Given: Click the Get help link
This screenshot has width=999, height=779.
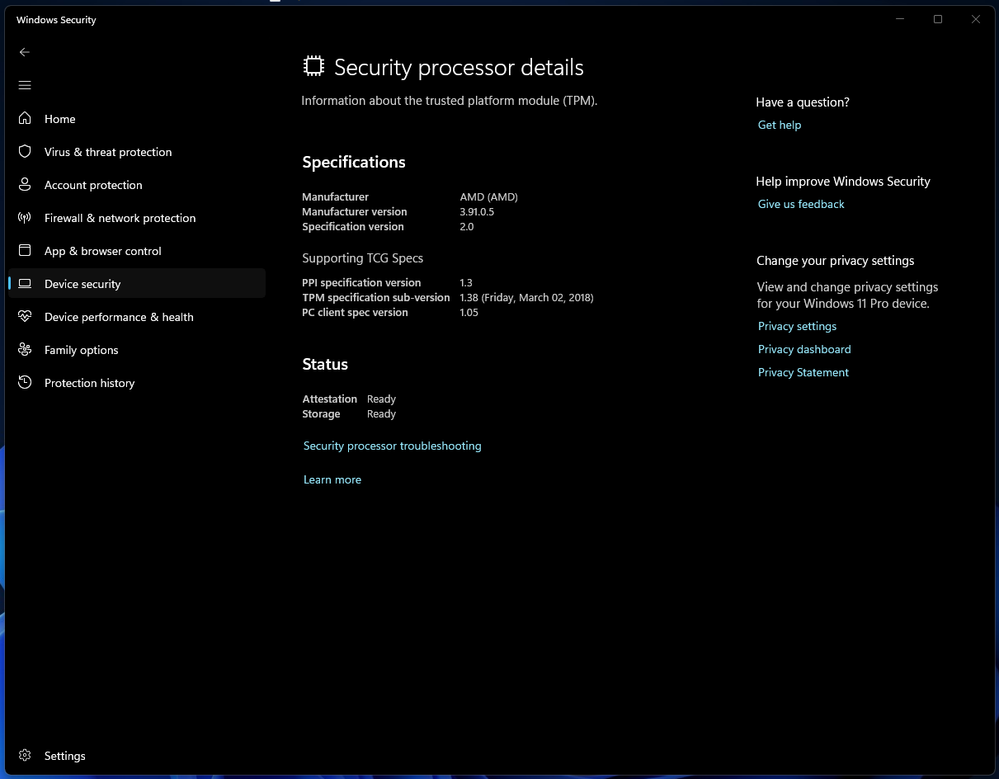Looking at the screenshot, I should pyautogui.click(x=779, y=125).
